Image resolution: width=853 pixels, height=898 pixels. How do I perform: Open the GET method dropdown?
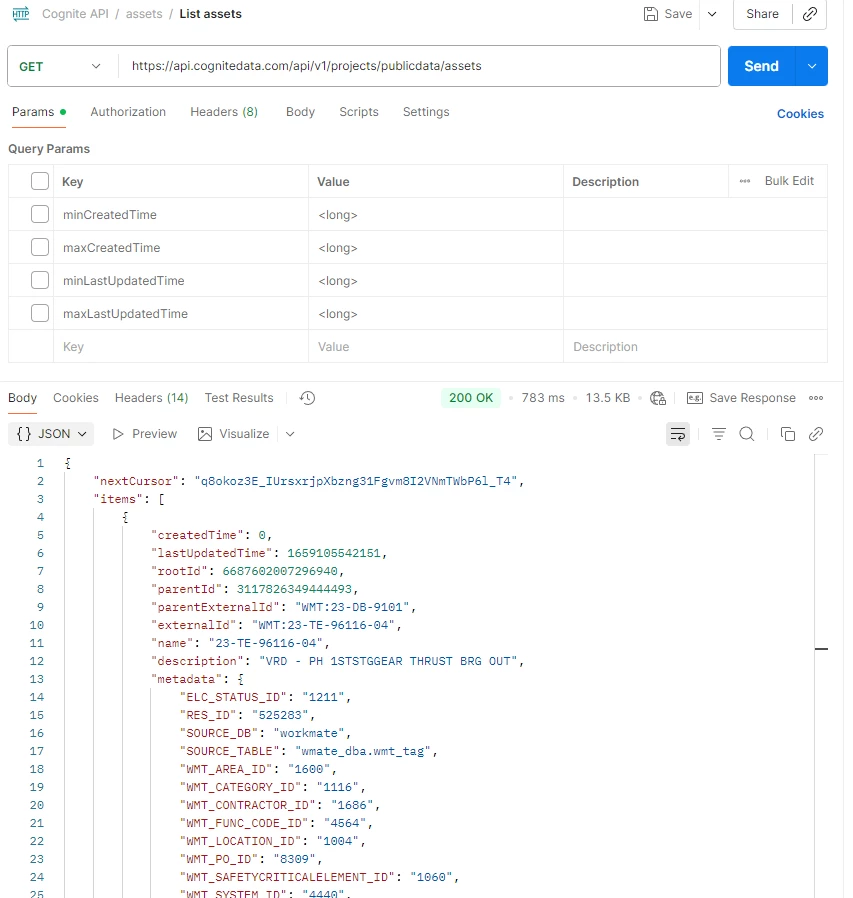60,66
